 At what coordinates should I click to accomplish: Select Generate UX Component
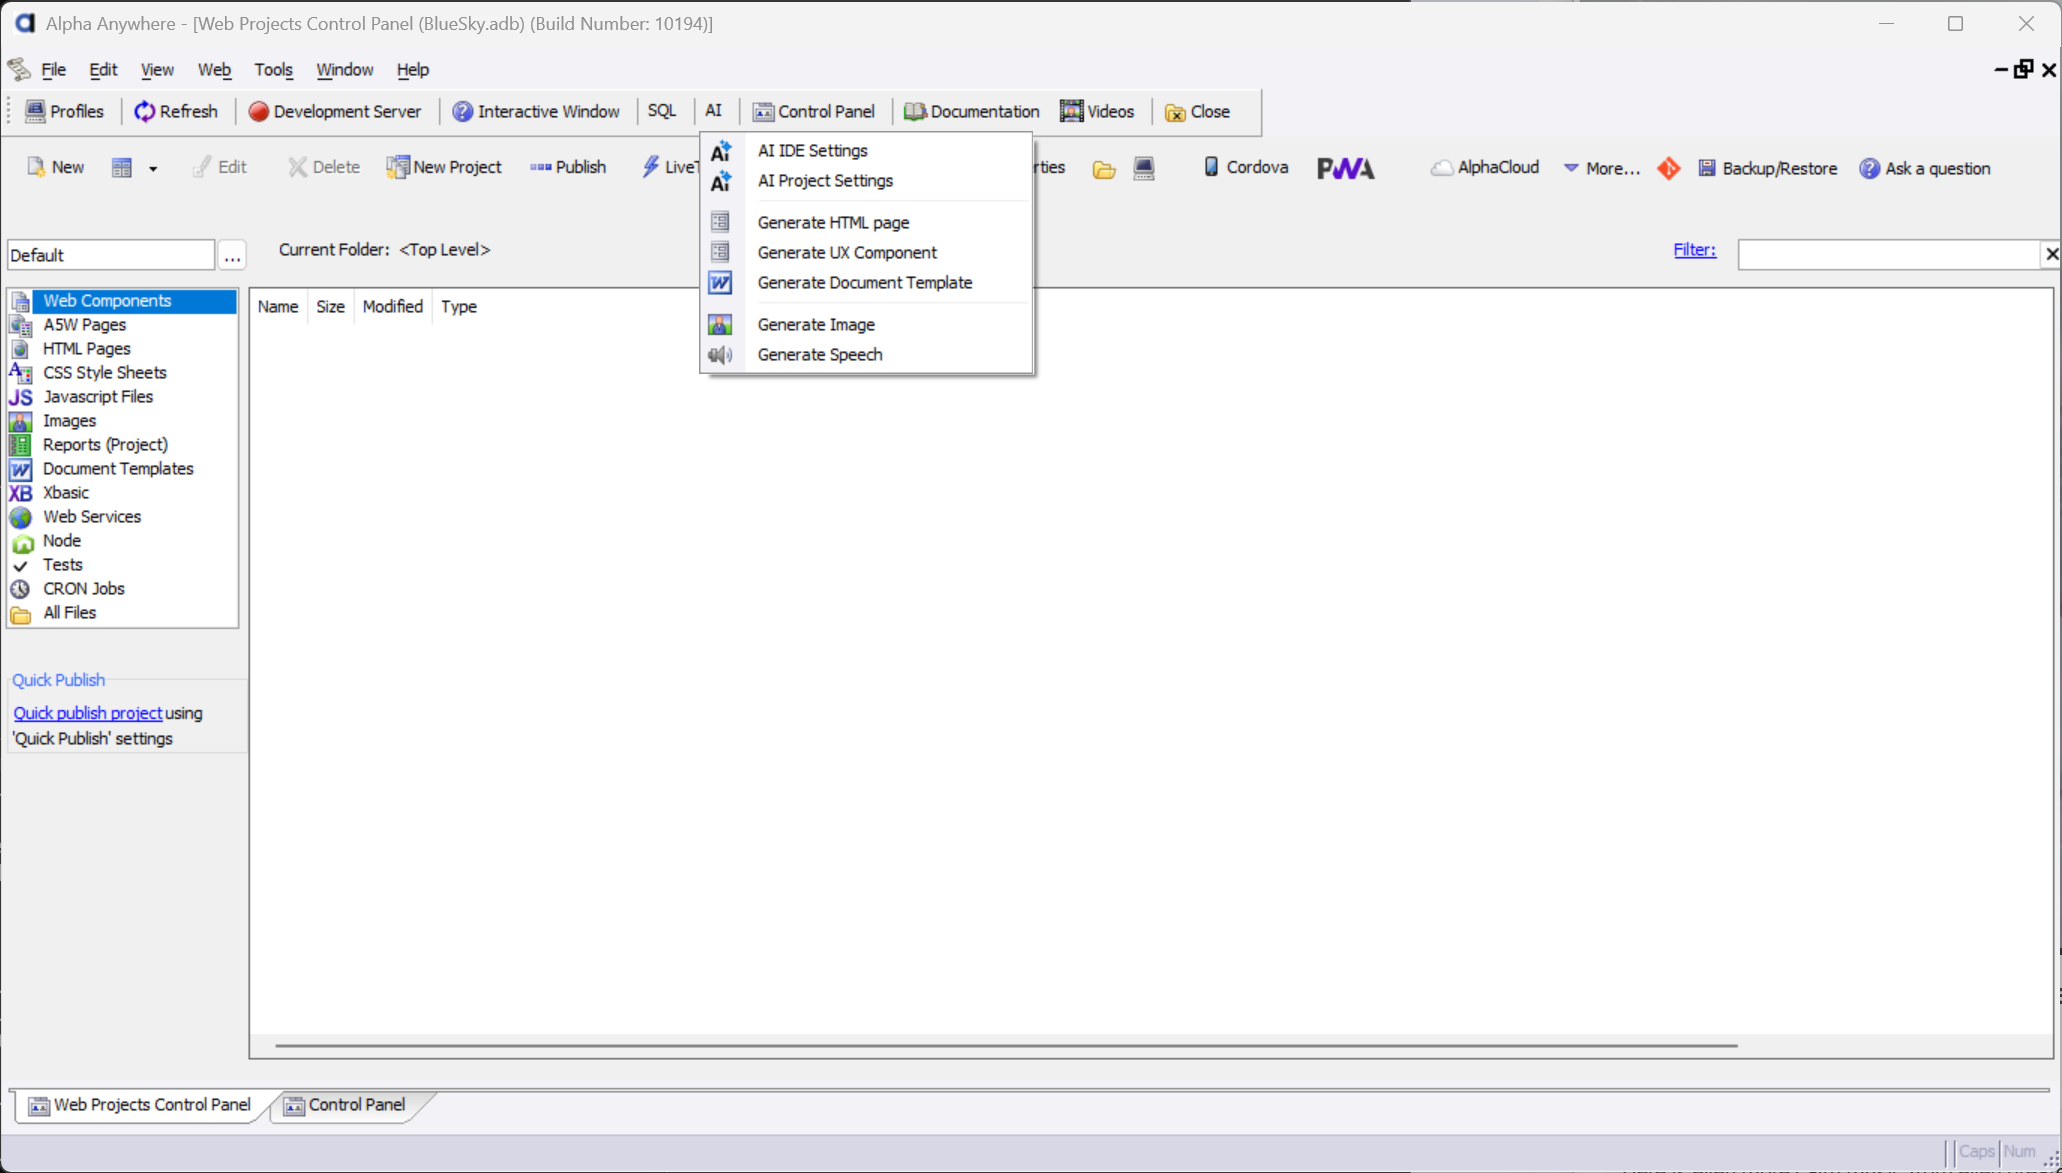click(x=867, y=253)
